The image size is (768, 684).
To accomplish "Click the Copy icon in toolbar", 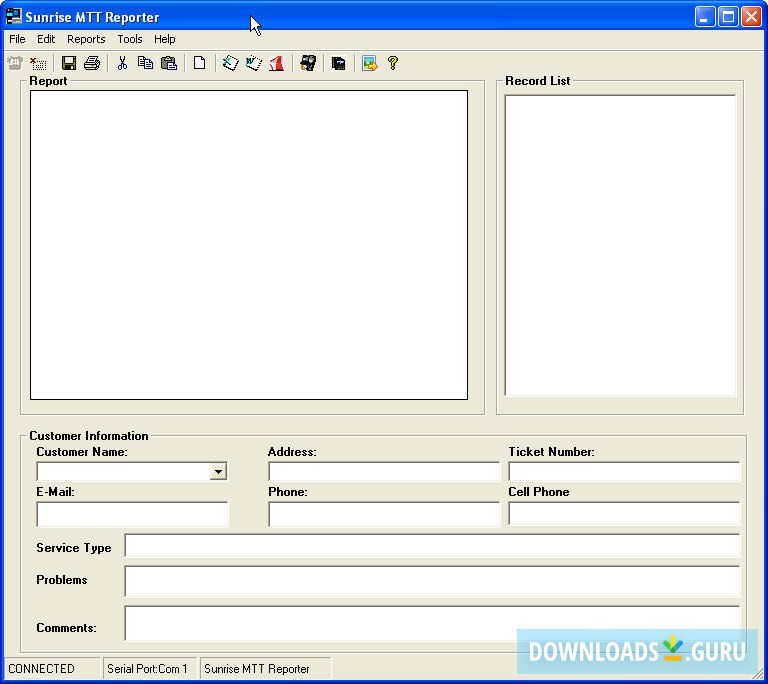I will (145, 63).
